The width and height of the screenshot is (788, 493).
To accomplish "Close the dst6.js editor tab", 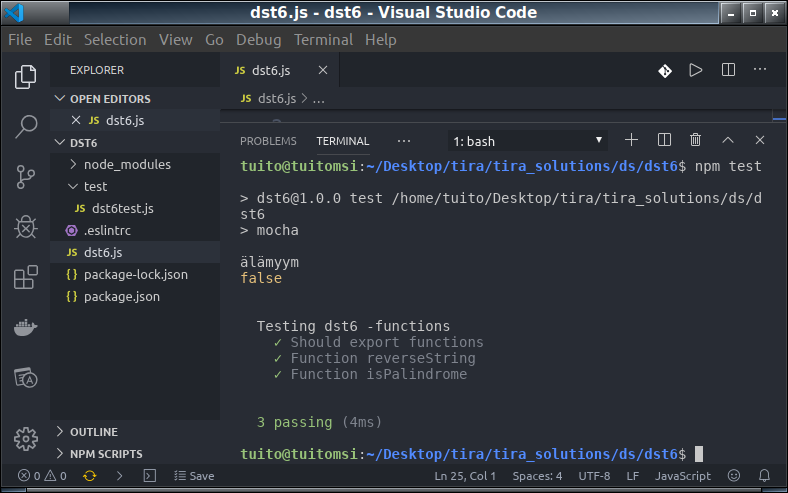I will pyautogui.click(x=323, y=70).
